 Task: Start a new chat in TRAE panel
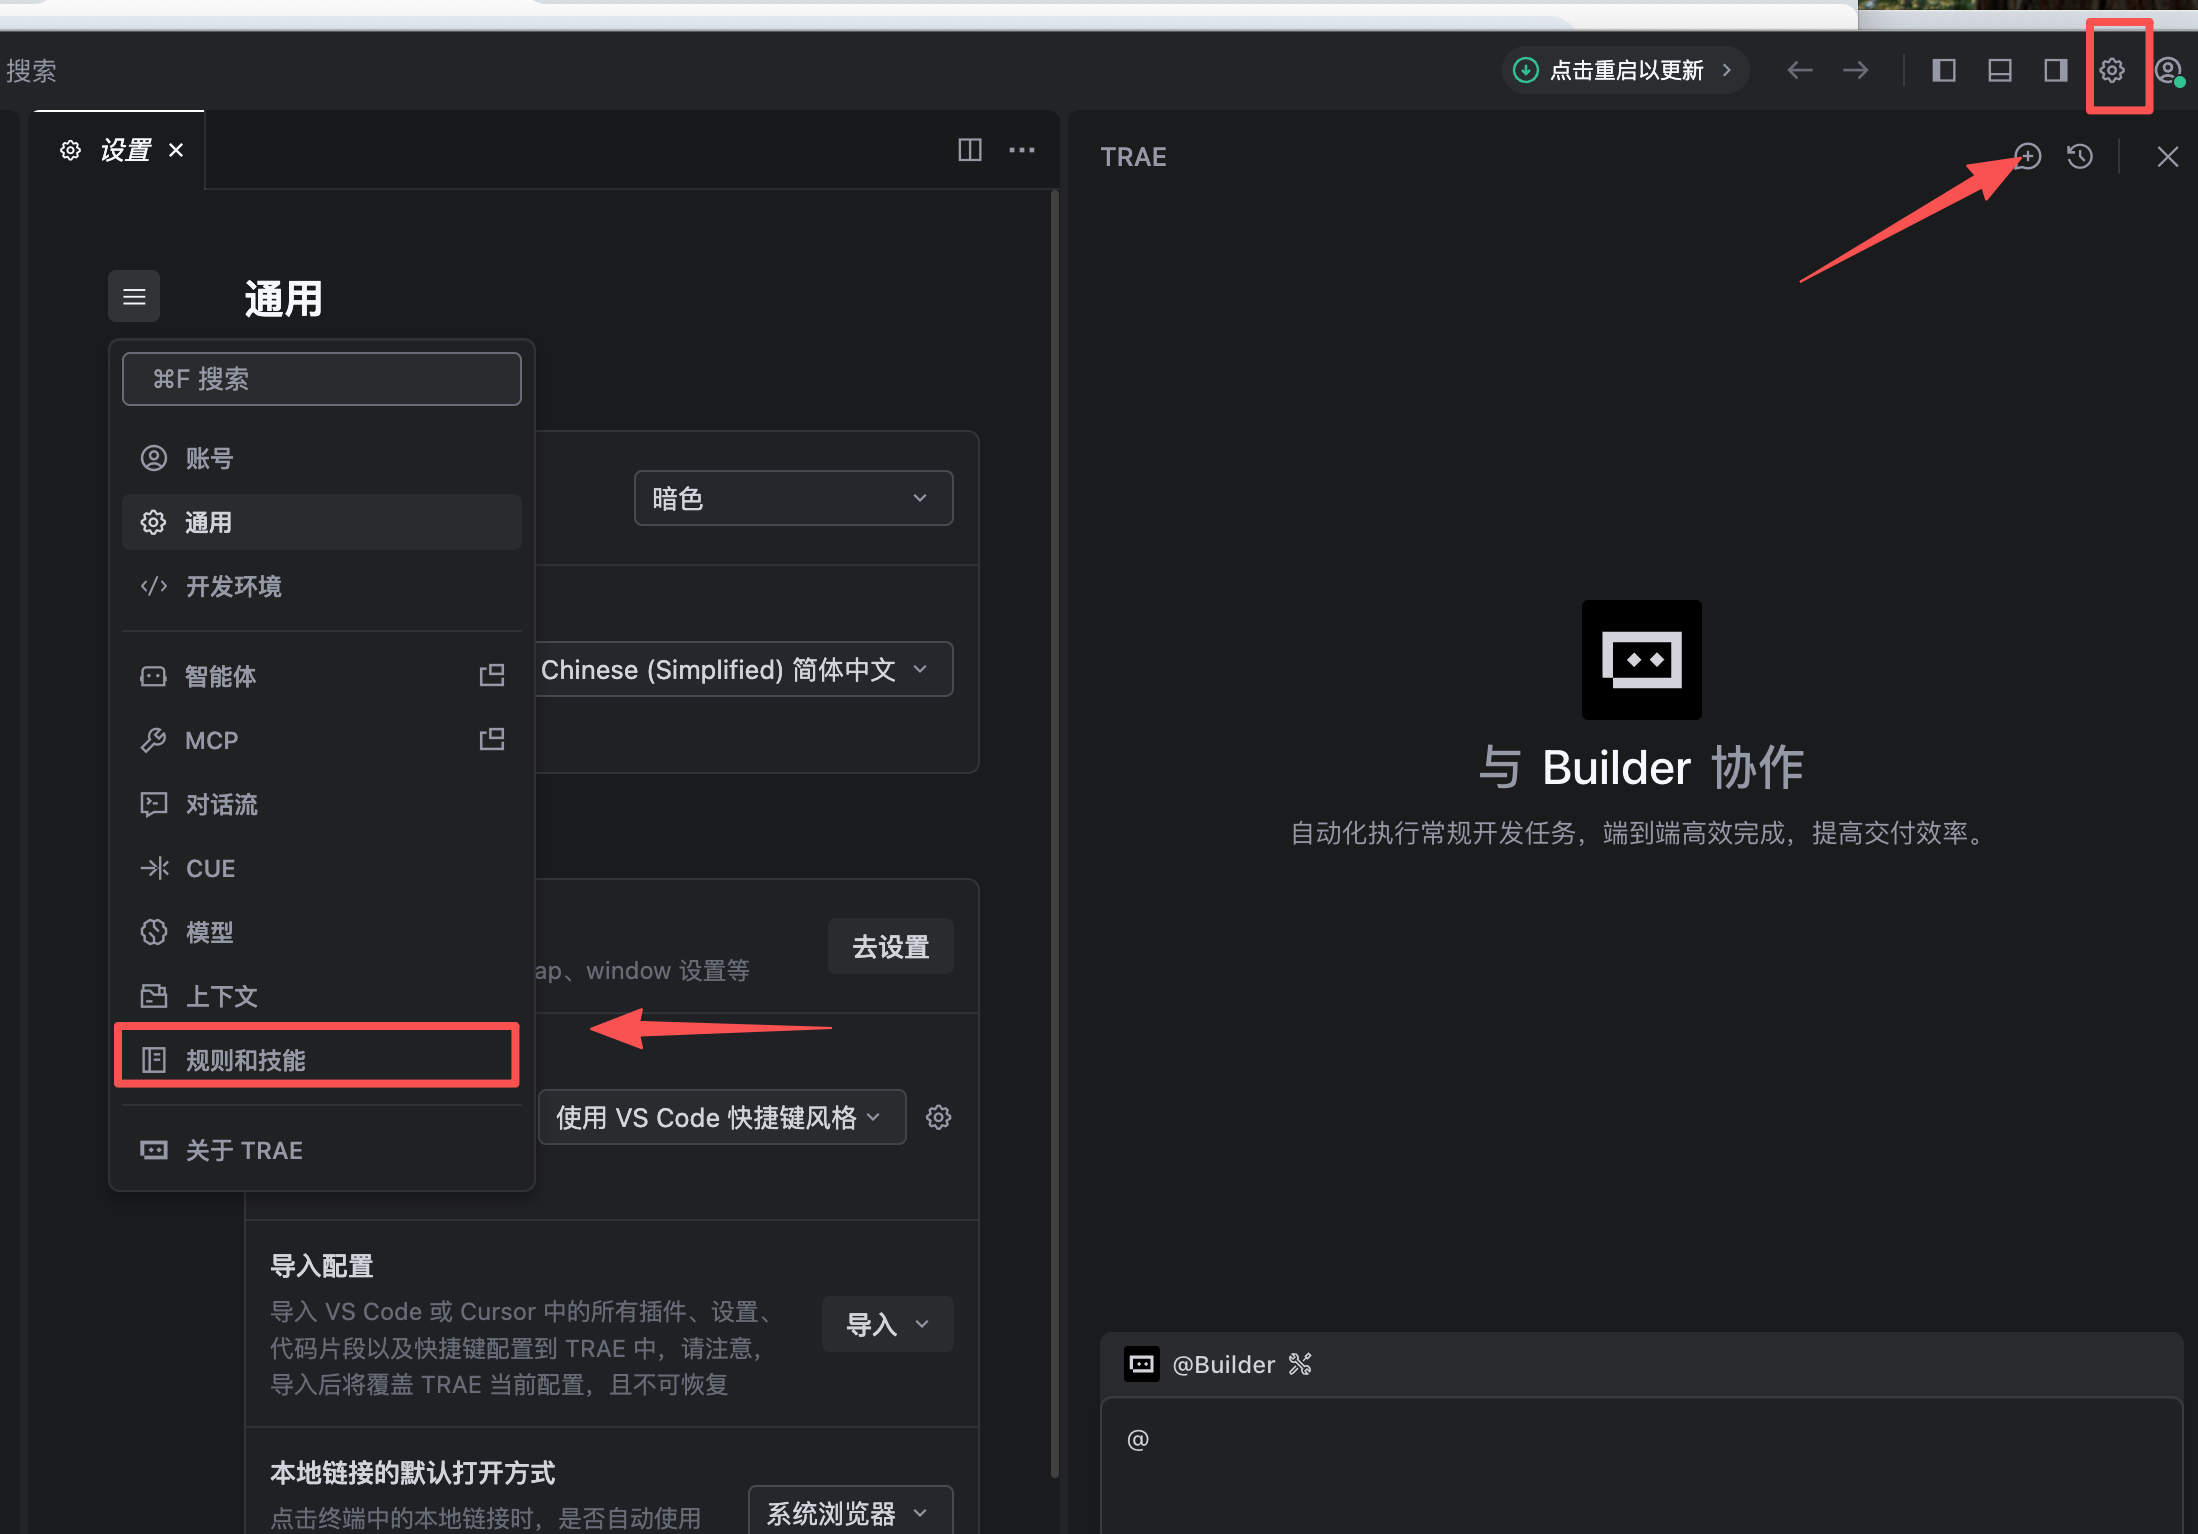tap(2027, 156)
